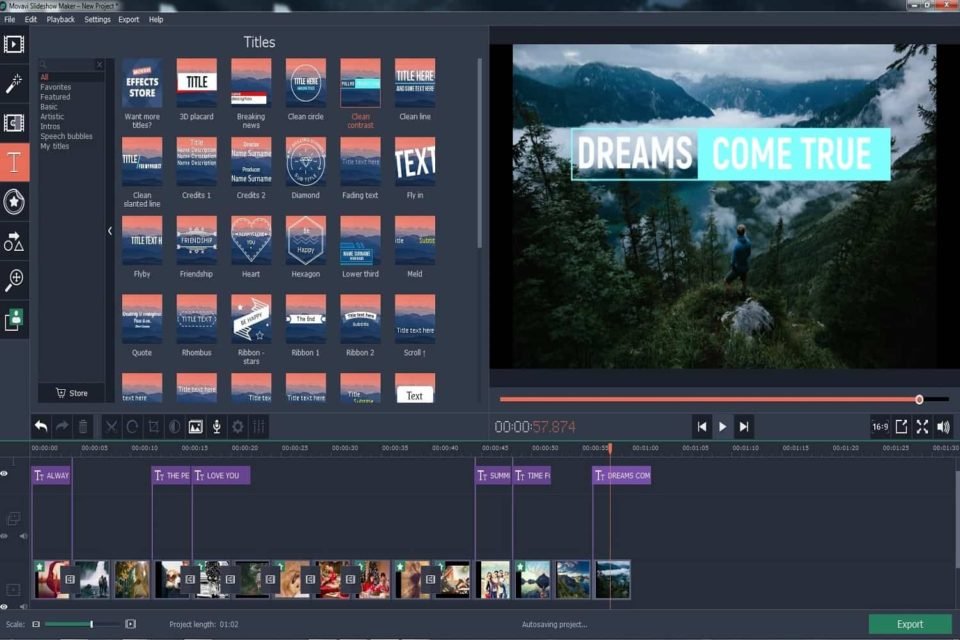The width and height of the screenshot is (960, 640).
Task: Select the Pan and Zoom tool
Action: pos(14,280)
